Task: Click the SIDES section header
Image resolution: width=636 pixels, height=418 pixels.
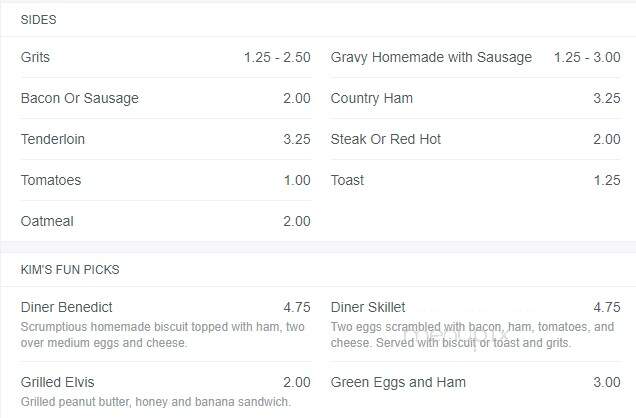Action: 39,19
